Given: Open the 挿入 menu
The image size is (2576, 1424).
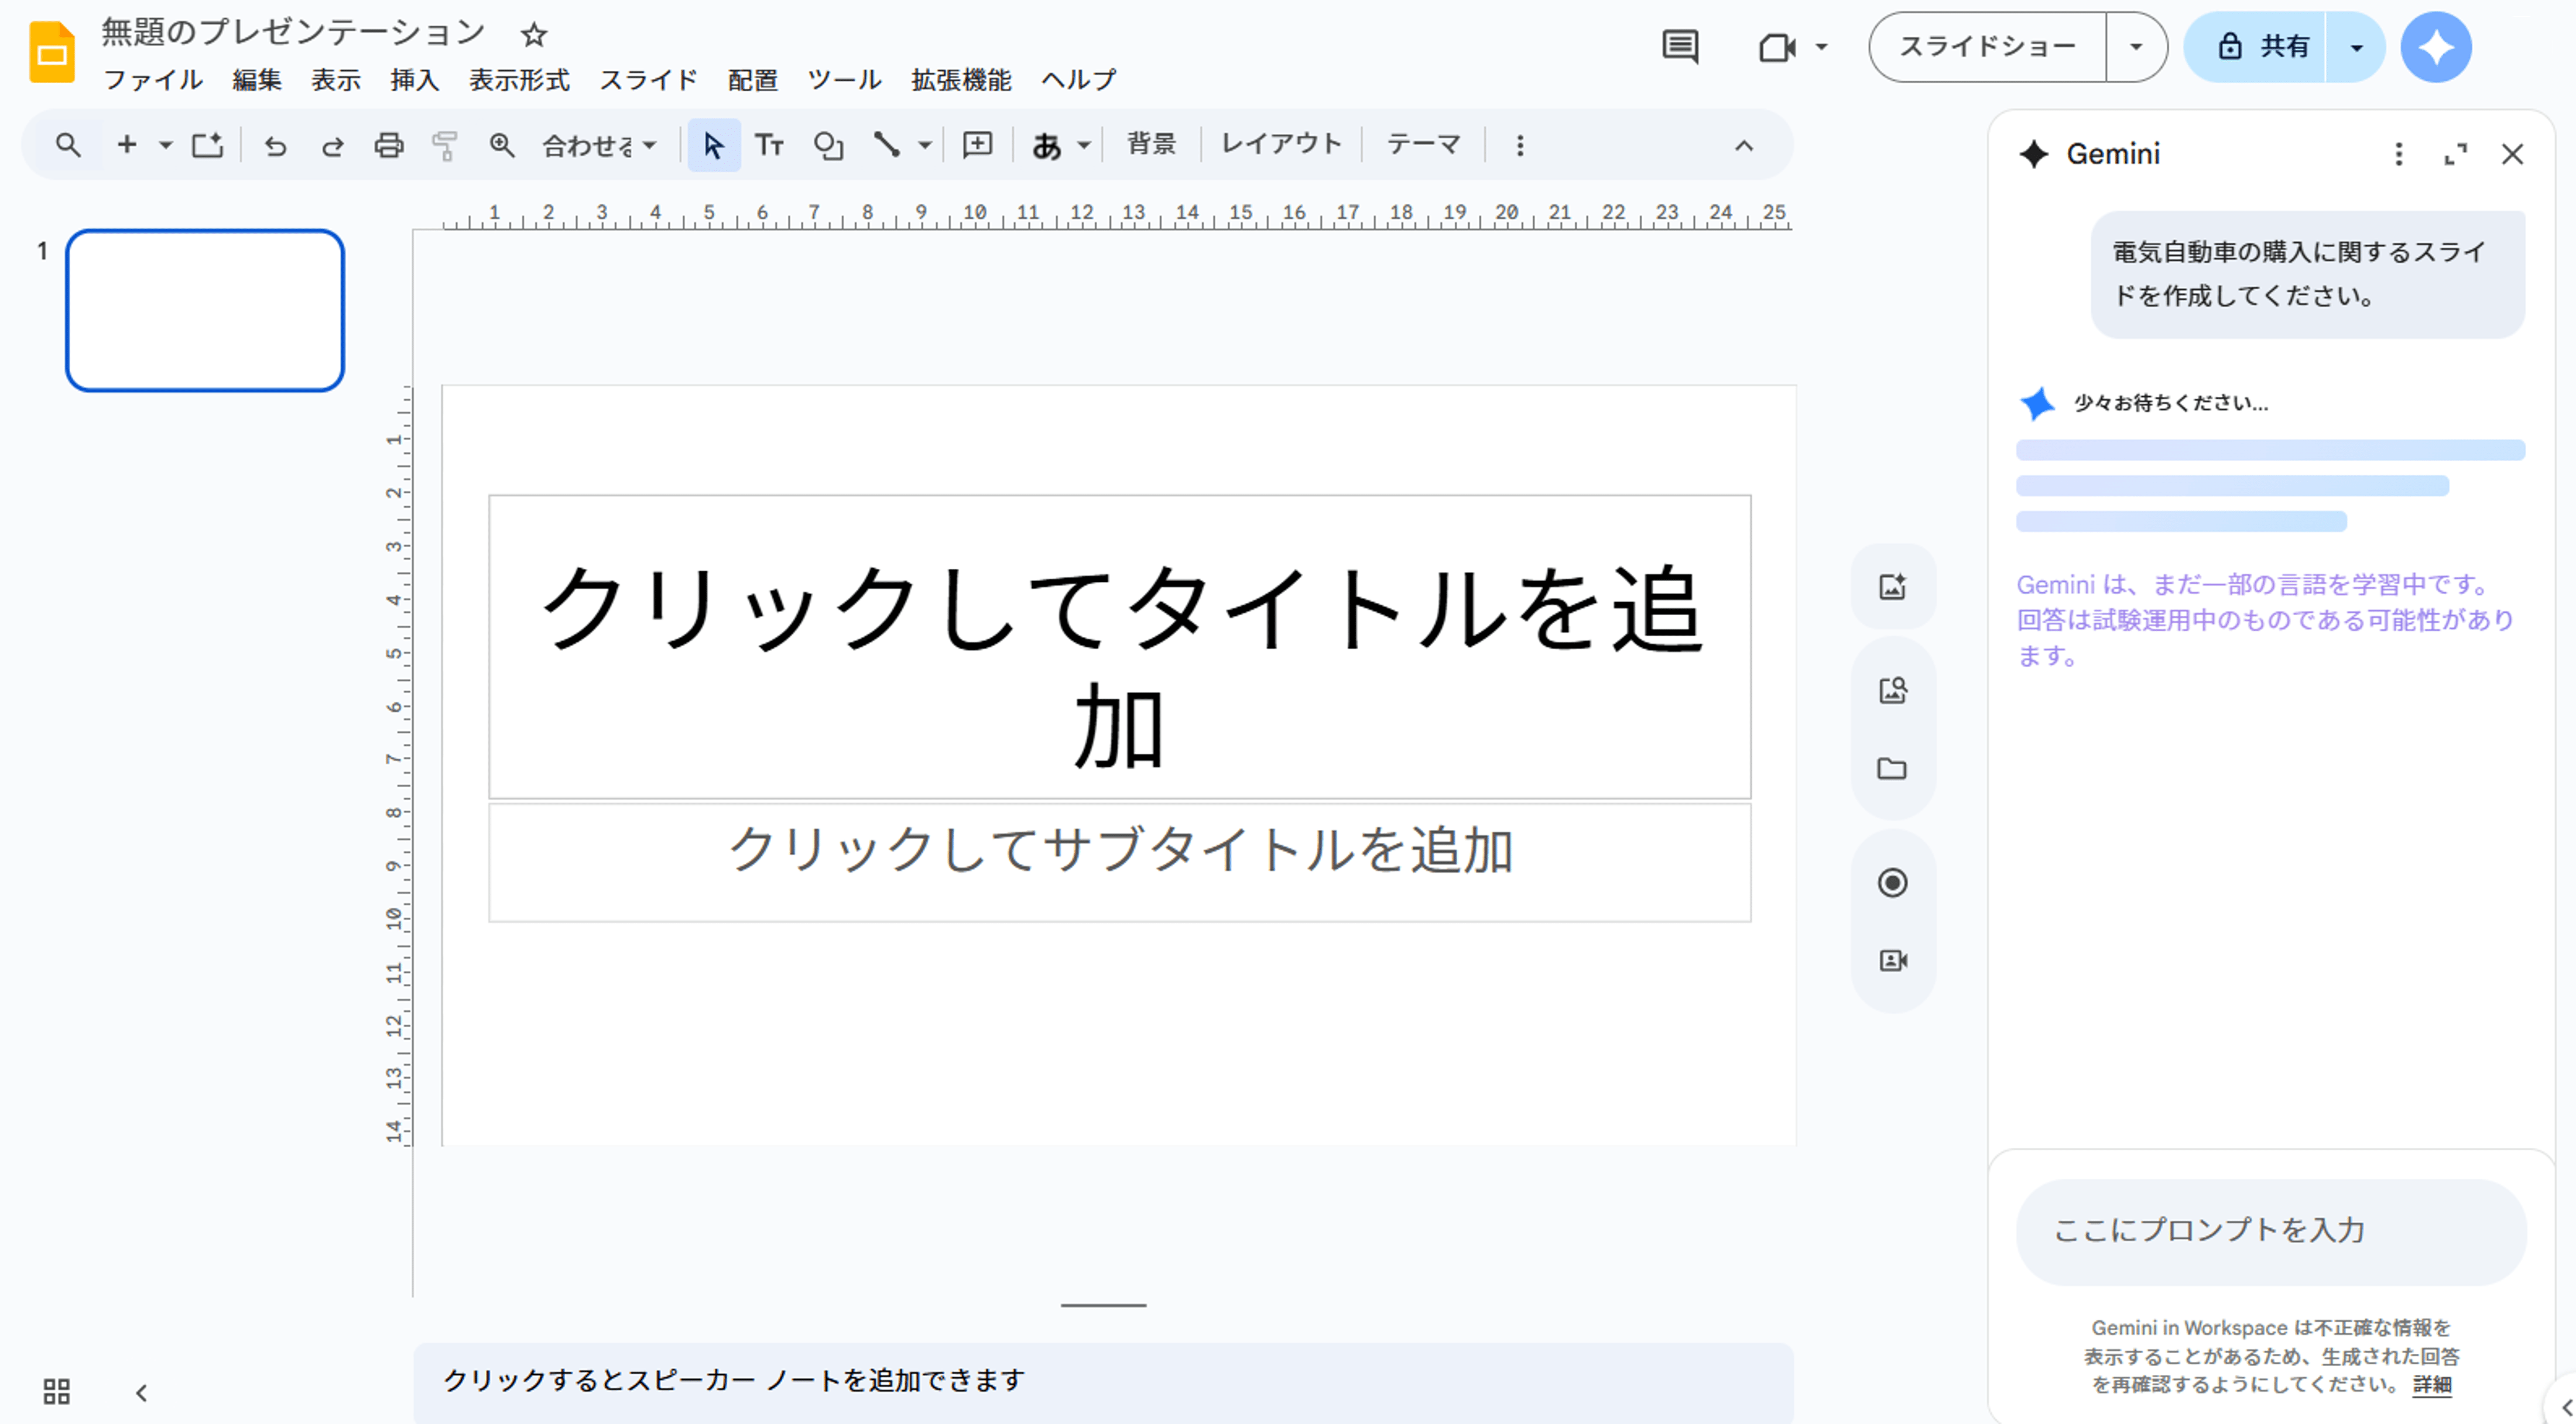Looking at the screenshot, I should tap(414, 80).
